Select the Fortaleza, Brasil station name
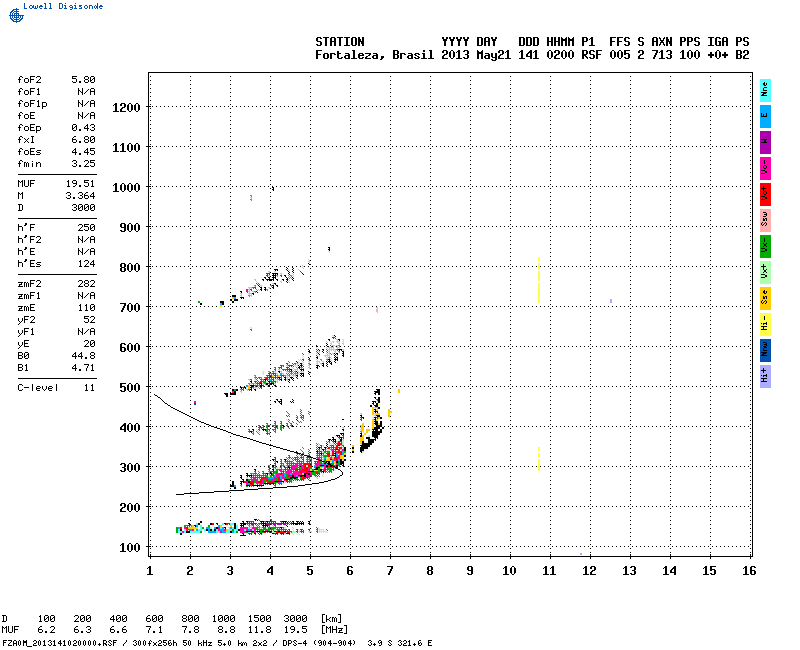The width and height of the screenshot is (800, 650). (375, 55)
